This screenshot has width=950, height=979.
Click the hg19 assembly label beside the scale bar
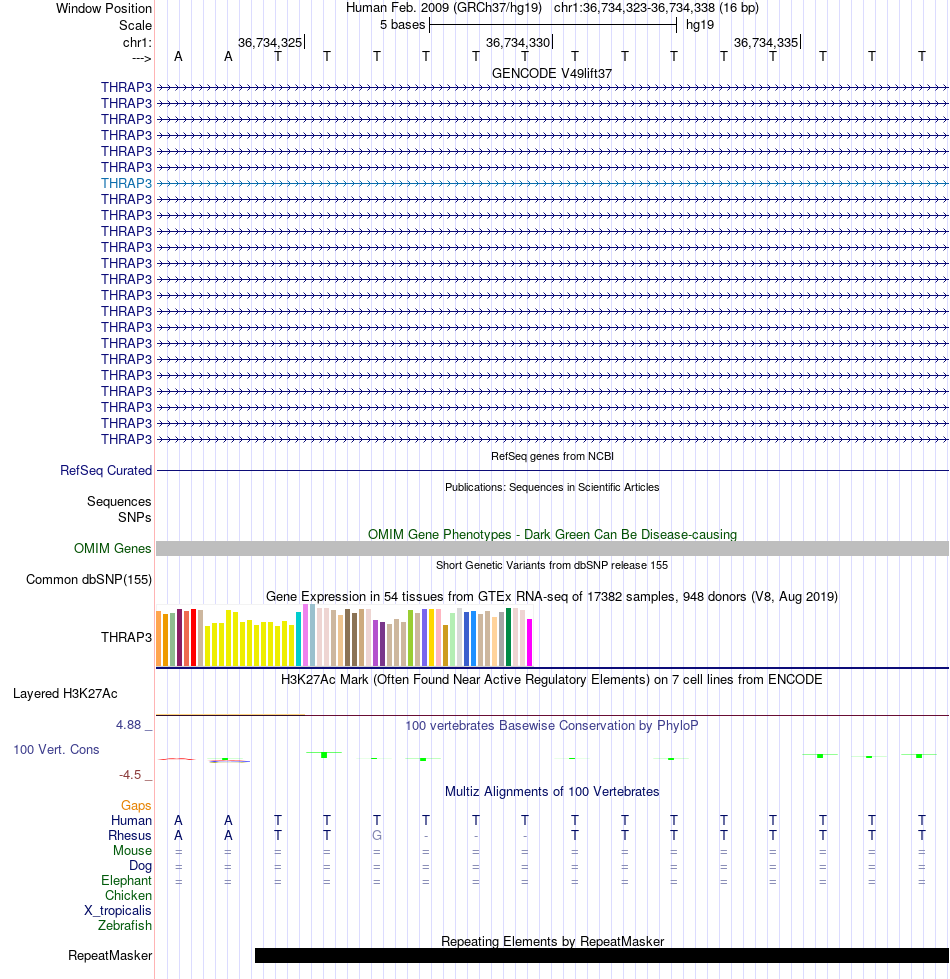700,25
